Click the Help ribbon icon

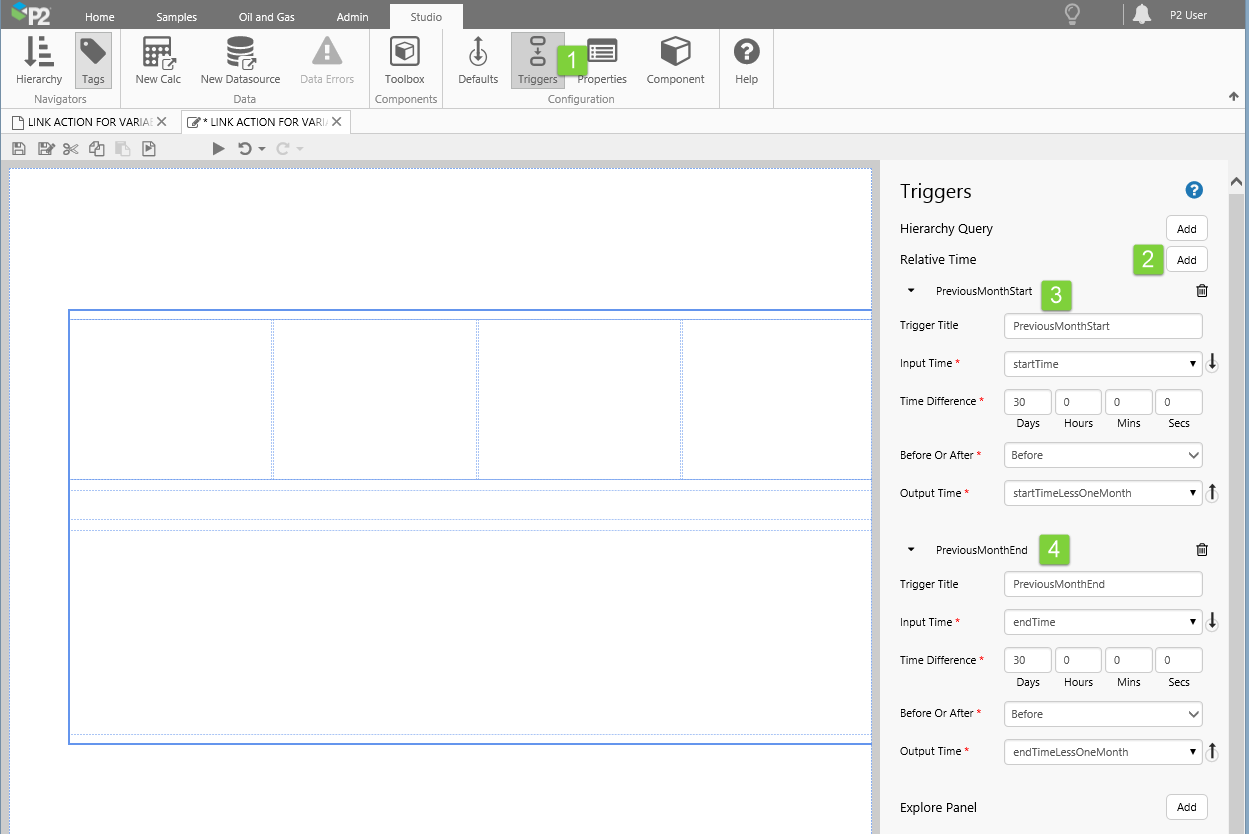click(746, 60)
